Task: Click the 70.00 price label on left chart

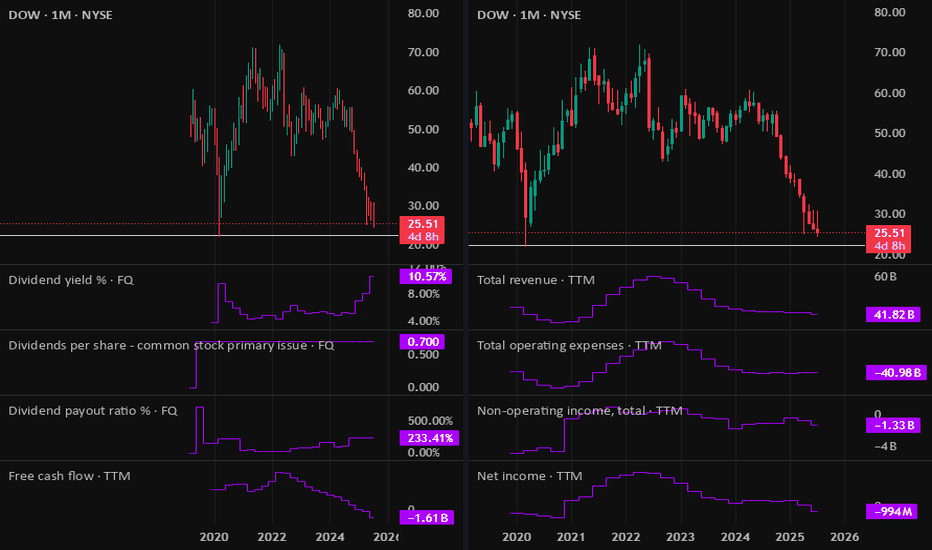Action: (x=423, y=52)
